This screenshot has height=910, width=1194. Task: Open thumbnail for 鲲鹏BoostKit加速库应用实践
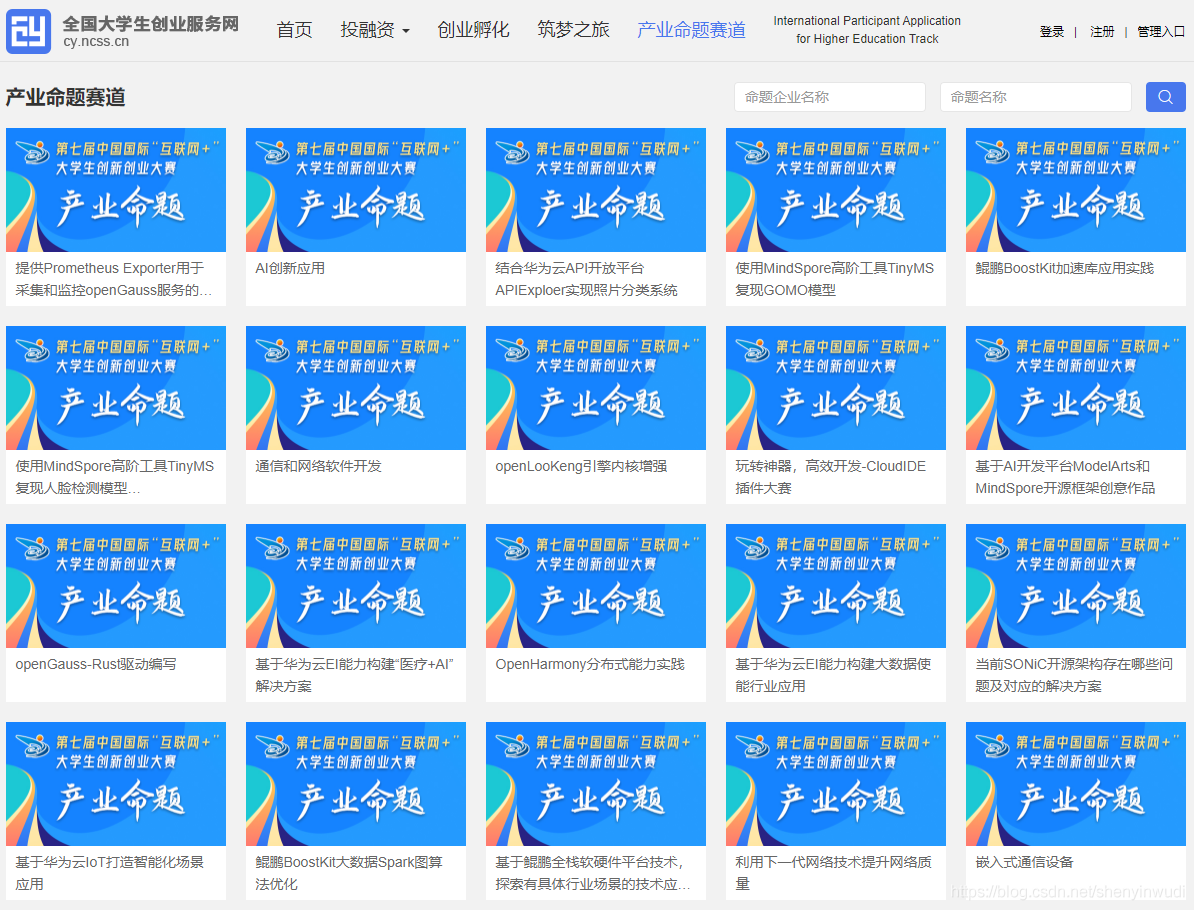click(x=1075, y=190)
